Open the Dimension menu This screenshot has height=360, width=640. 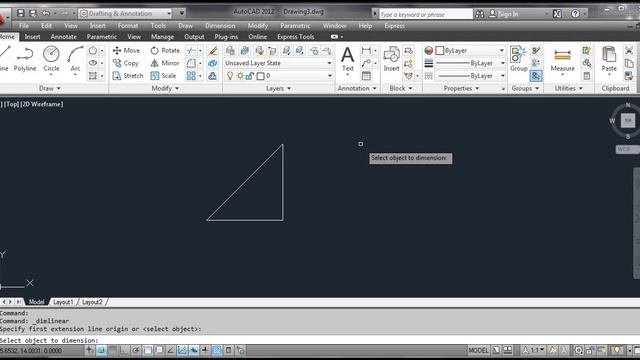(220, 26)
